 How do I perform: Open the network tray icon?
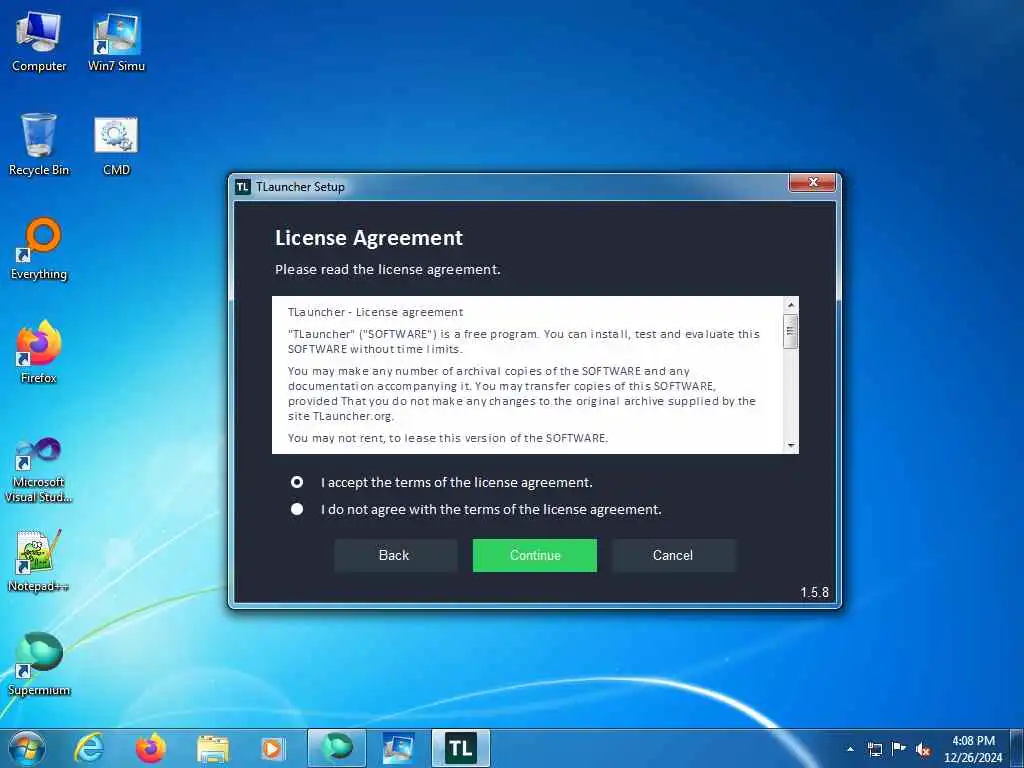coord(875,749)
